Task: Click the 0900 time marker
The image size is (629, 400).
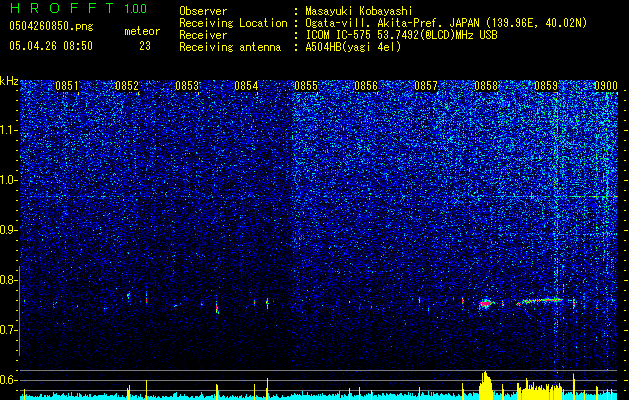Action: click(606, 86)
